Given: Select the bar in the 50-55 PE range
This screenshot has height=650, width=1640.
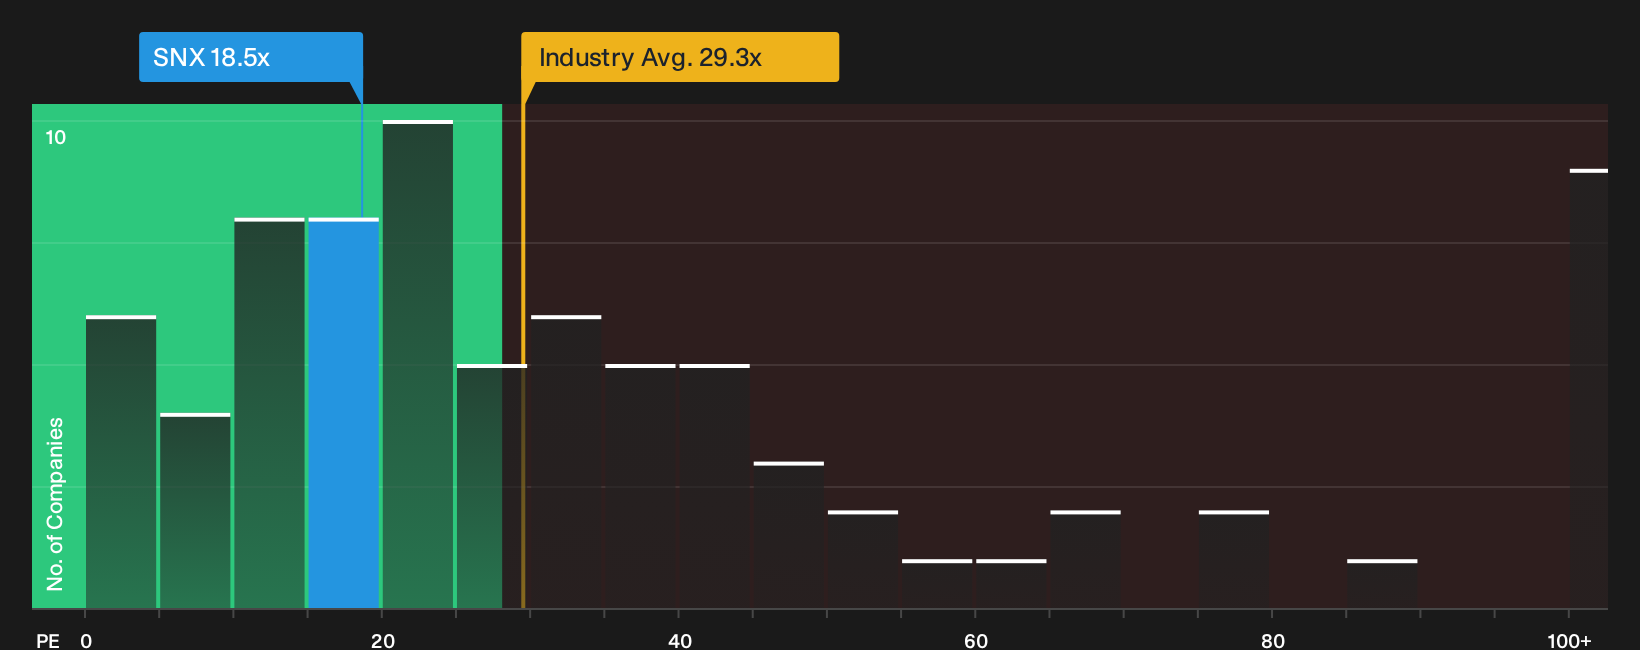Looking at the screenshot, I should [x=863, y=560].
